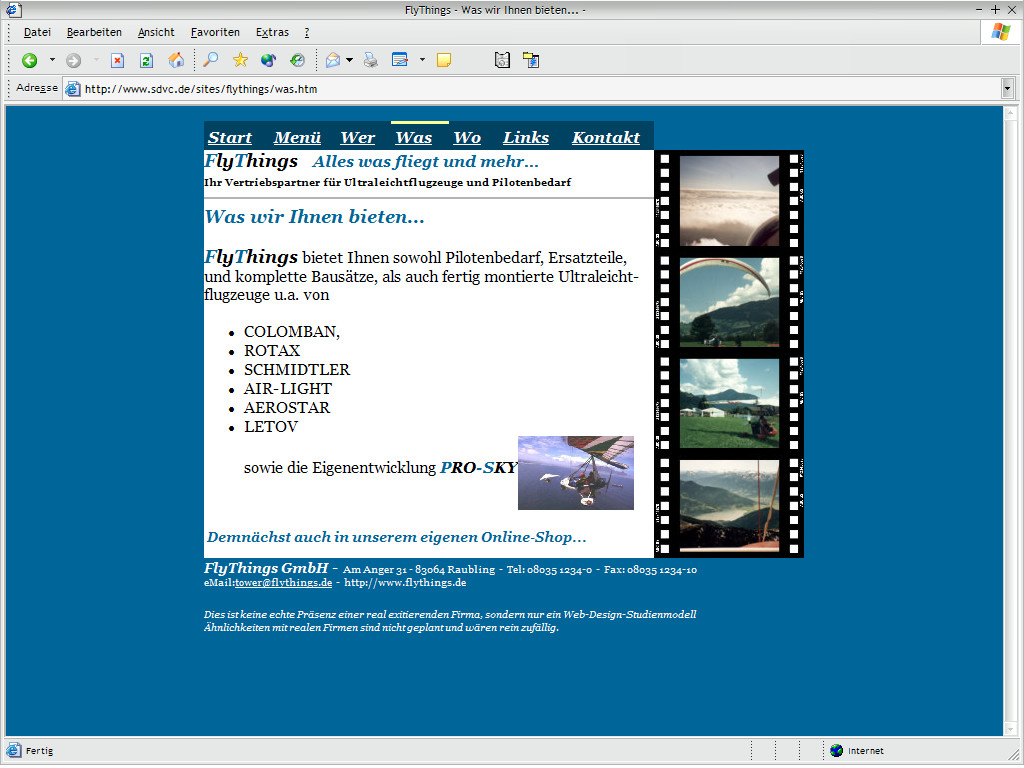1024x768 pixels.
Task: Click the green Back navigation button
Action: (30, 61)
